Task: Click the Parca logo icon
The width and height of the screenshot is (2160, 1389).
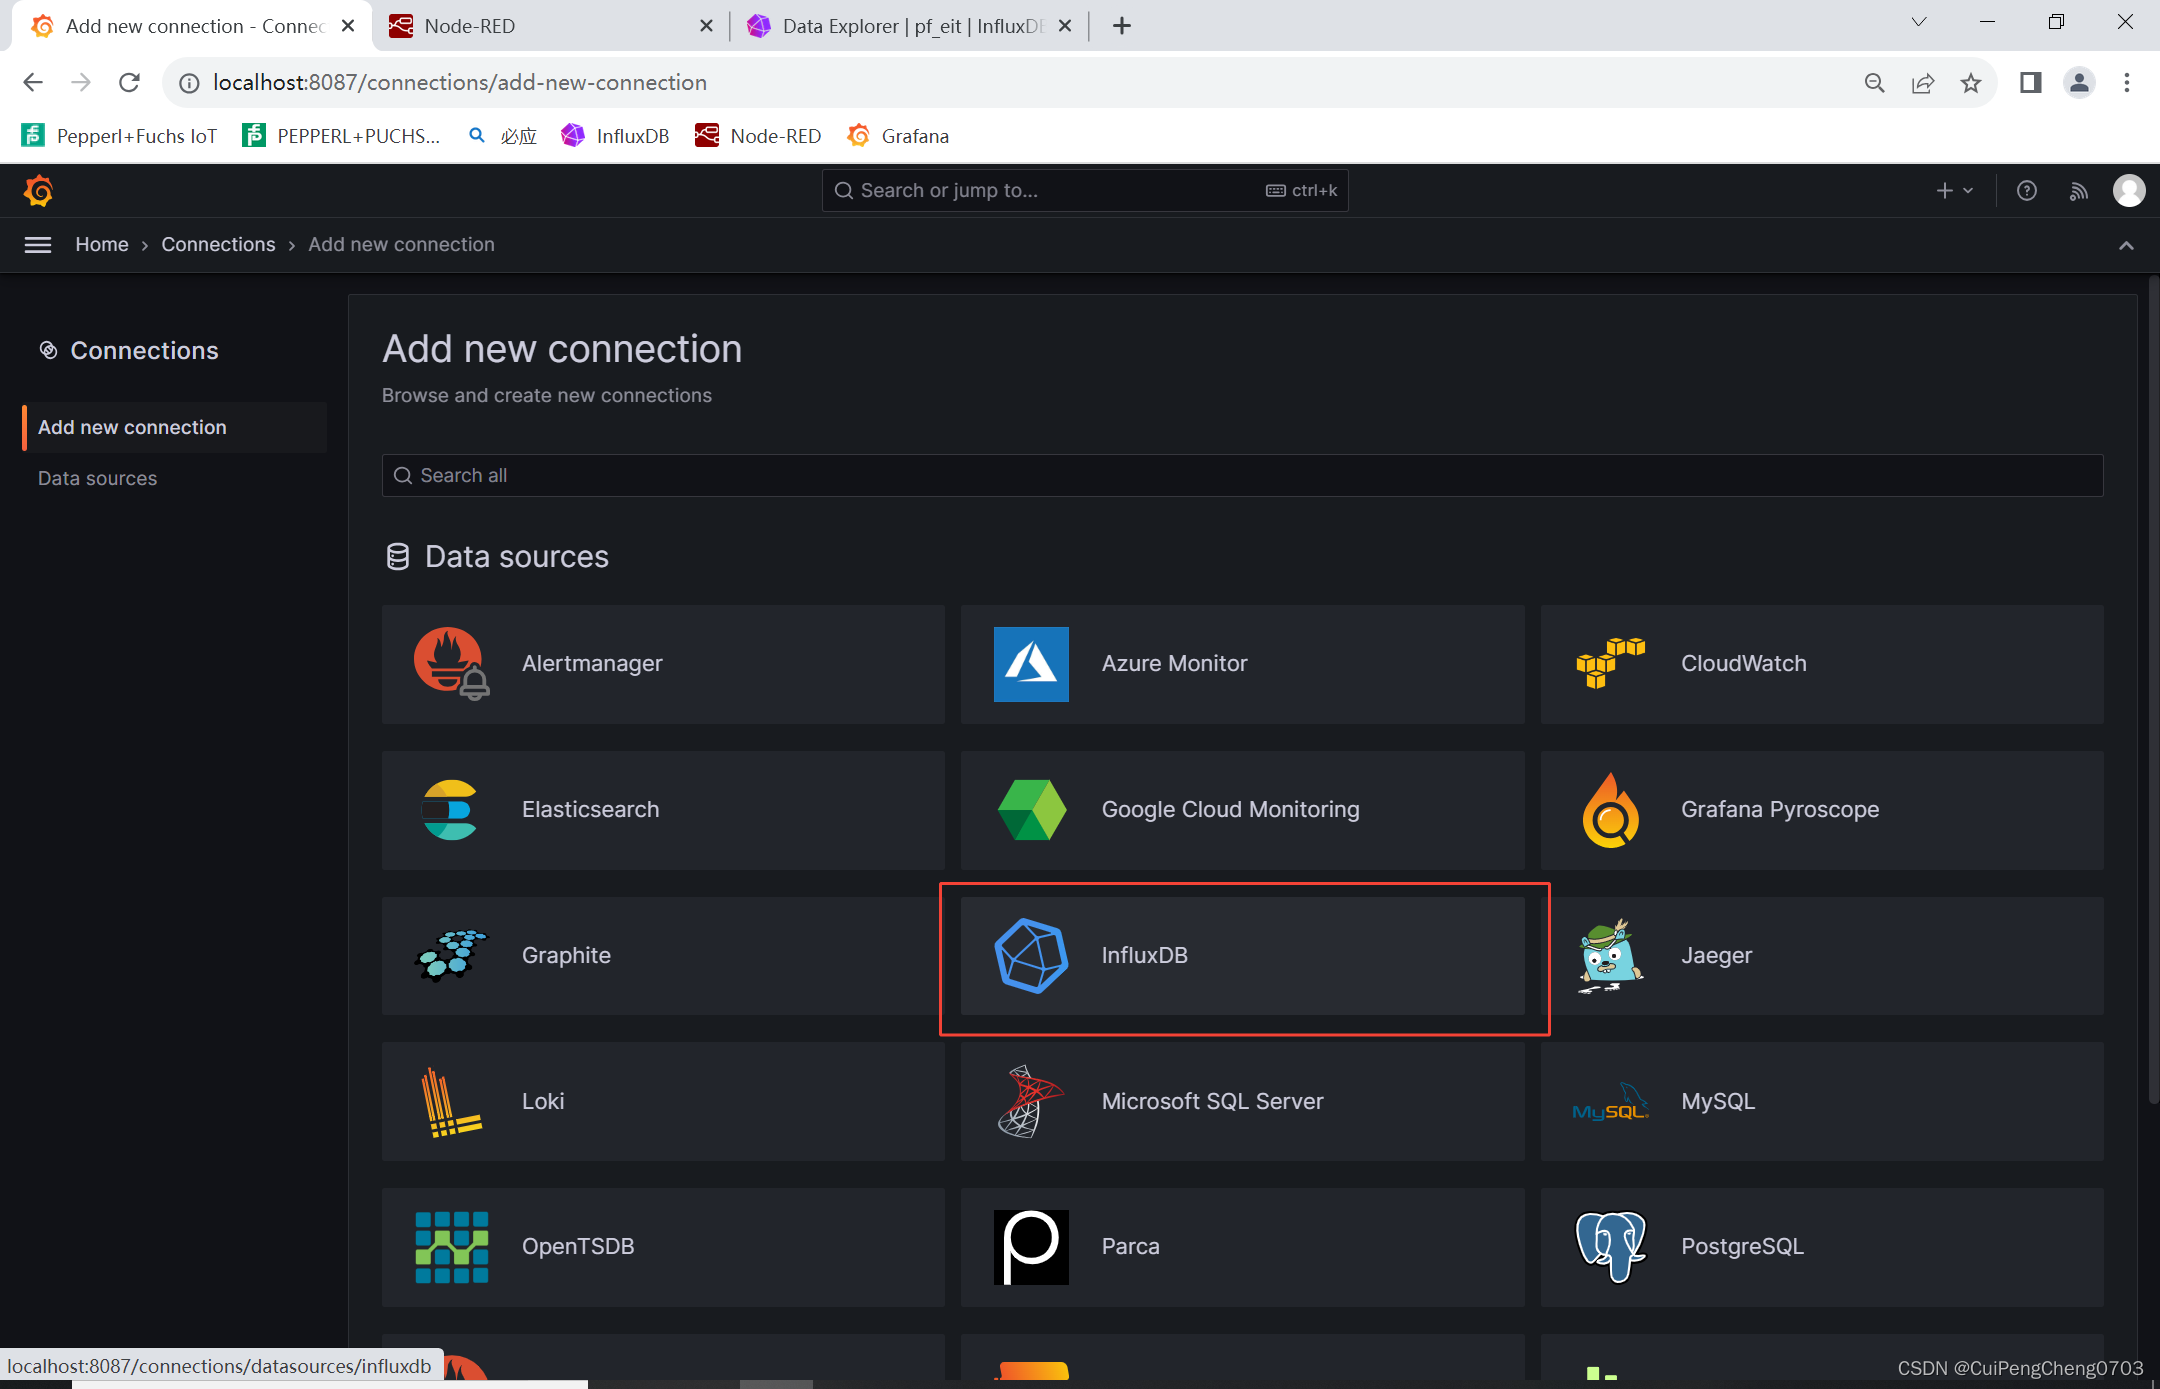Action: (x=1031, y=1247)
